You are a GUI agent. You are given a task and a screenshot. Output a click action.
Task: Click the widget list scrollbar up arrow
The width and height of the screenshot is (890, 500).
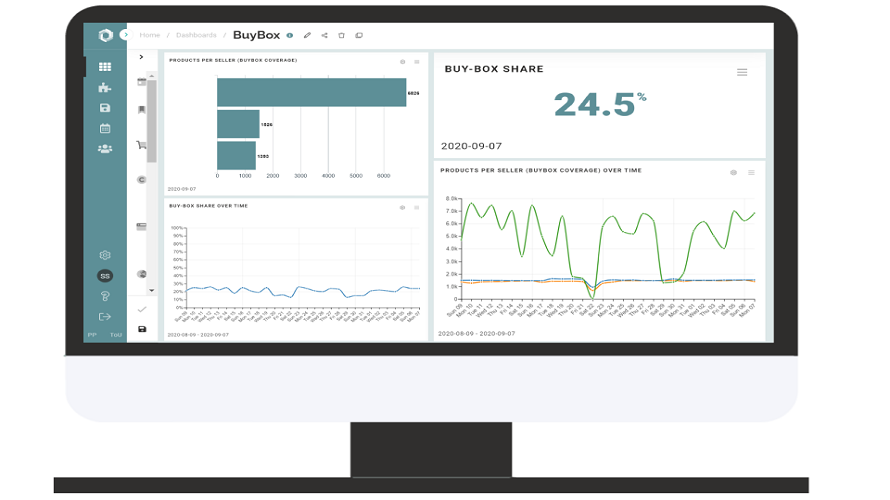point(152,75)
